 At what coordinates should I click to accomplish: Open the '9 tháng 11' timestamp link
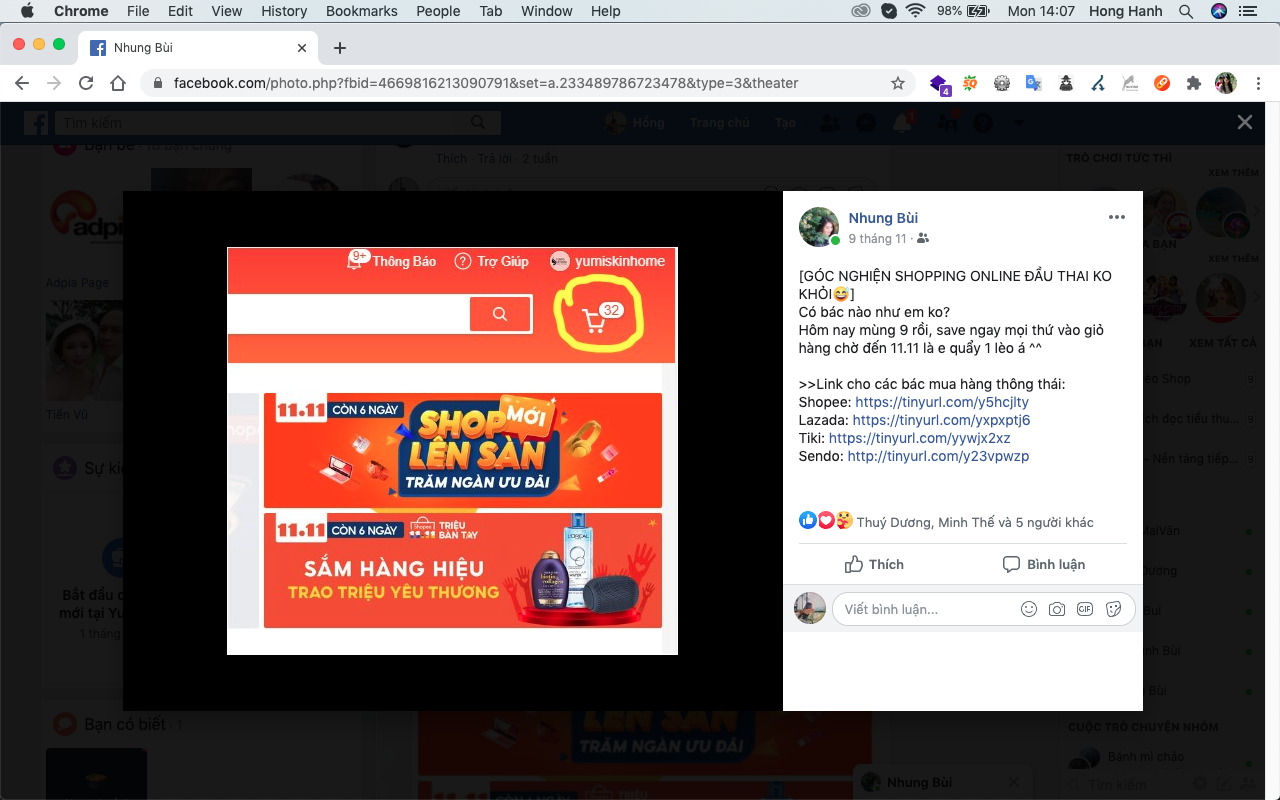(x=877, y=239)
